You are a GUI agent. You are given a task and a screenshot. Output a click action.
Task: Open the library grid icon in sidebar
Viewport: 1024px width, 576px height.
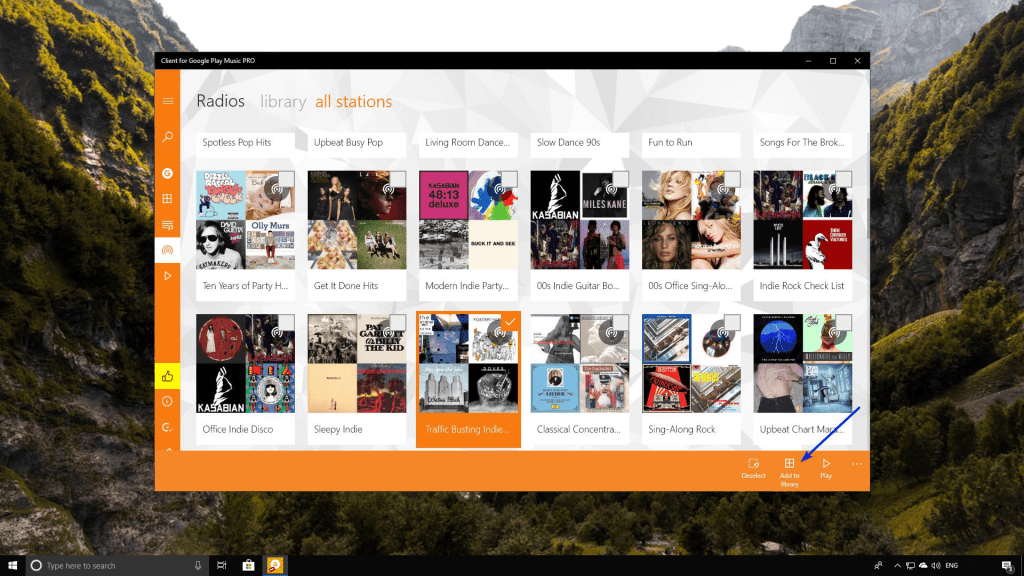[168, 199]
